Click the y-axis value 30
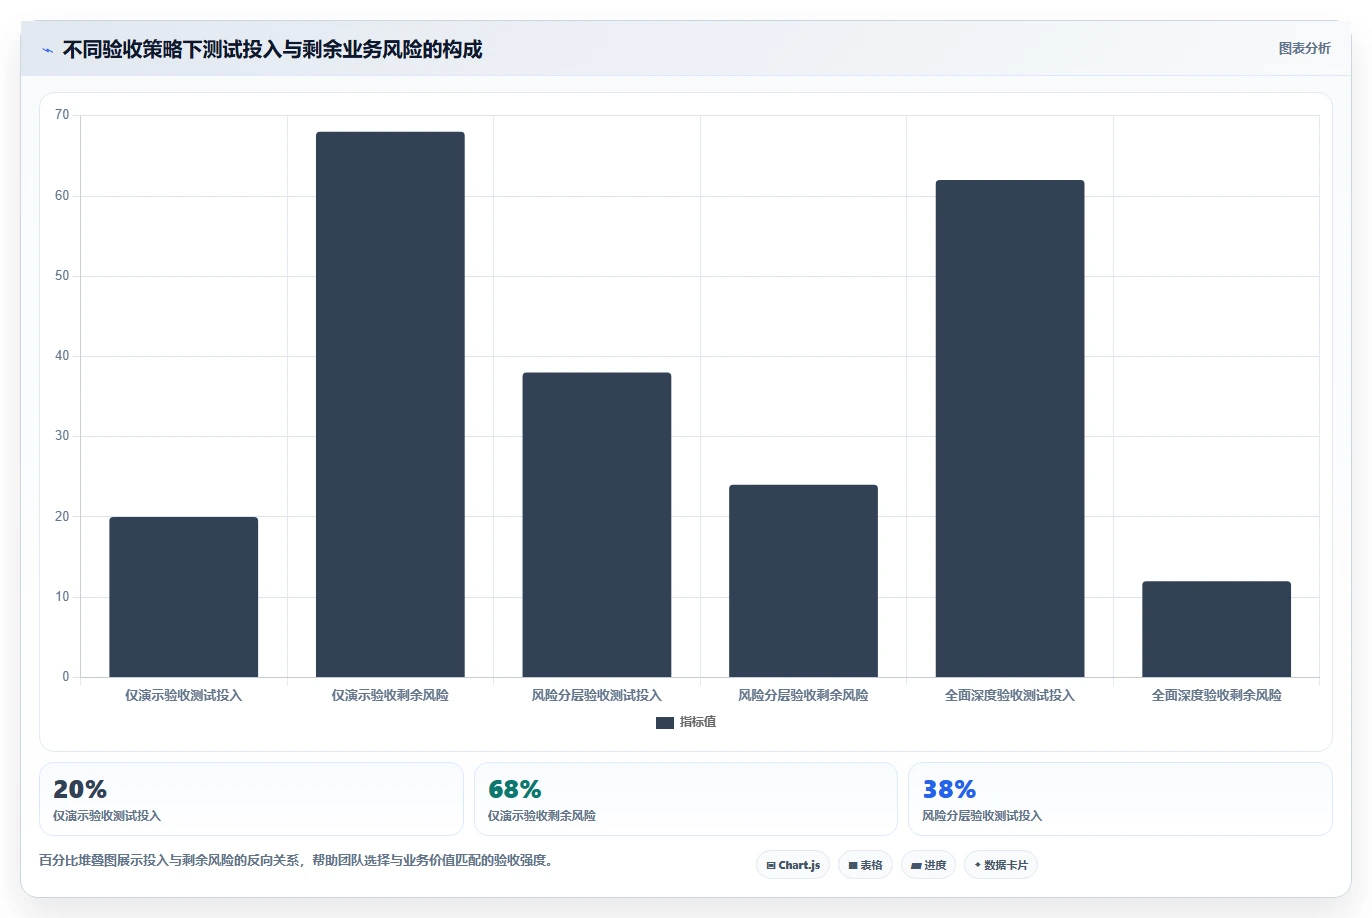This screenshot has height=918, width=1372. 62,436
